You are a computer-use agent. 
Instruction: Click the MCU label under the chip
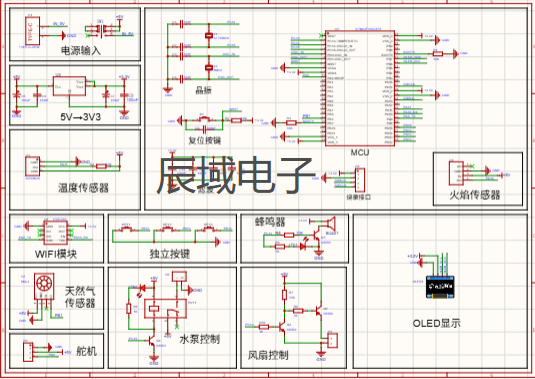(360, 152)
